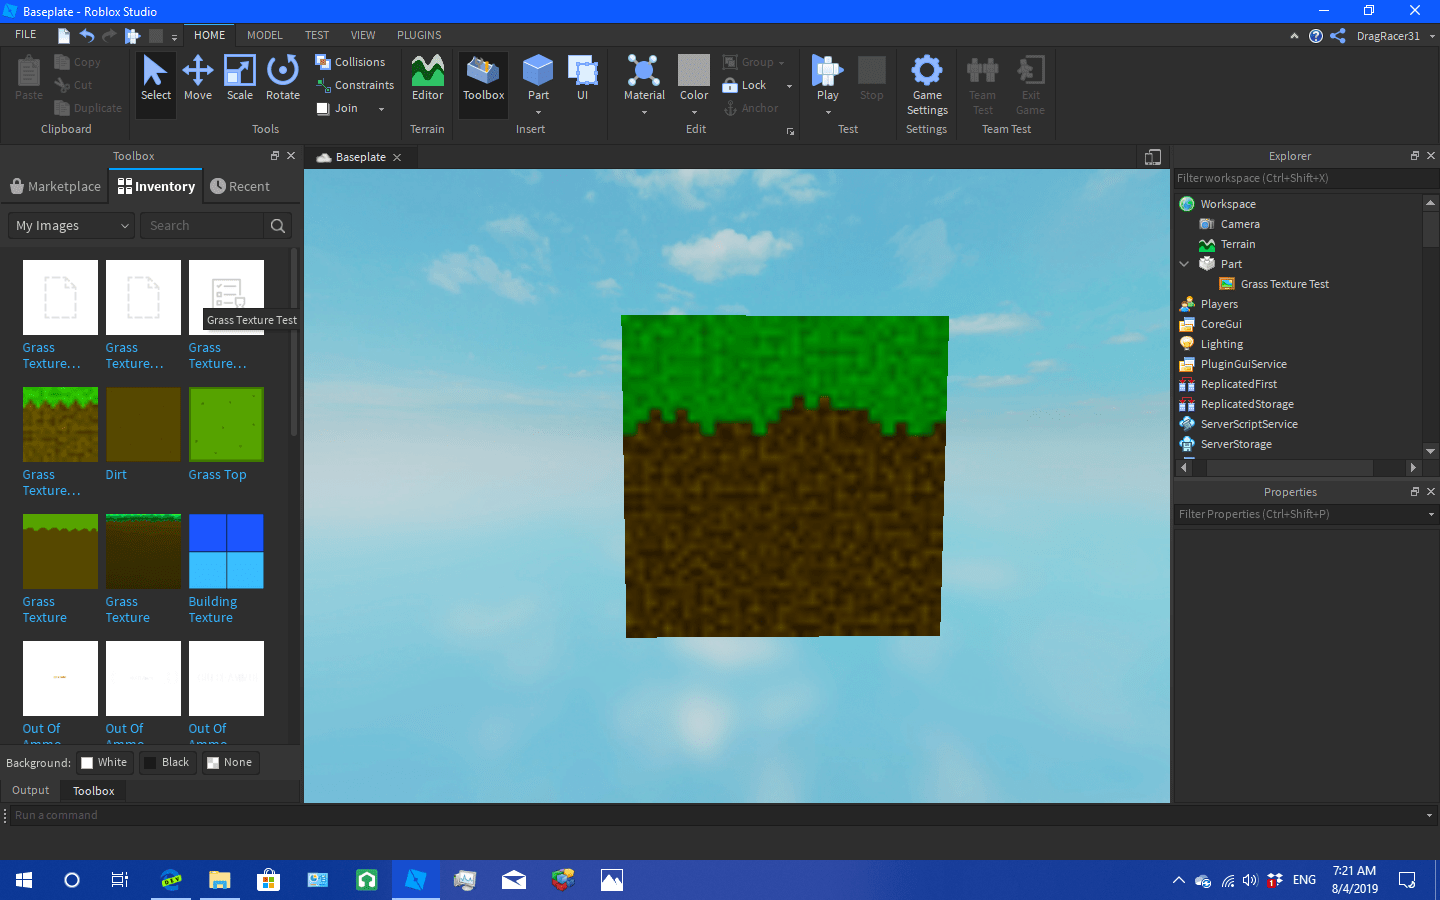Image resolution: width=1440 pixels, height=900 pixels.
Task: Click the search magnifier in Toolbox
Action: (278, 226)
